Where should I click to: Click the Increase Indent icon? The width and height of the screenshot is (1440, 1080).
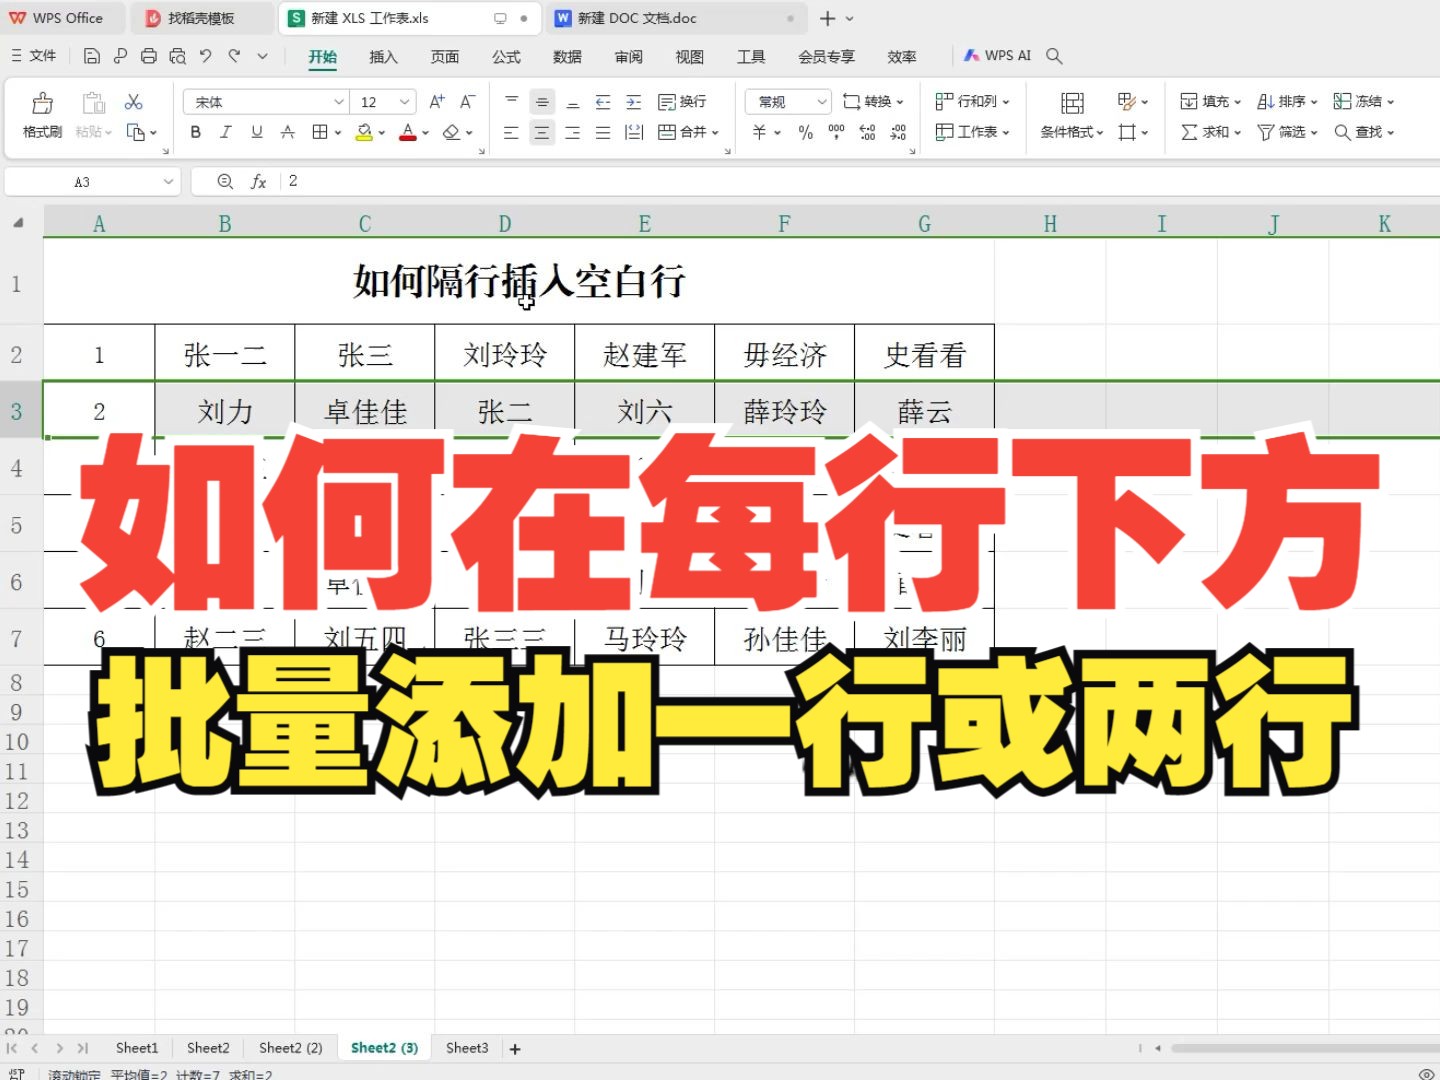[x=633, y=102]
